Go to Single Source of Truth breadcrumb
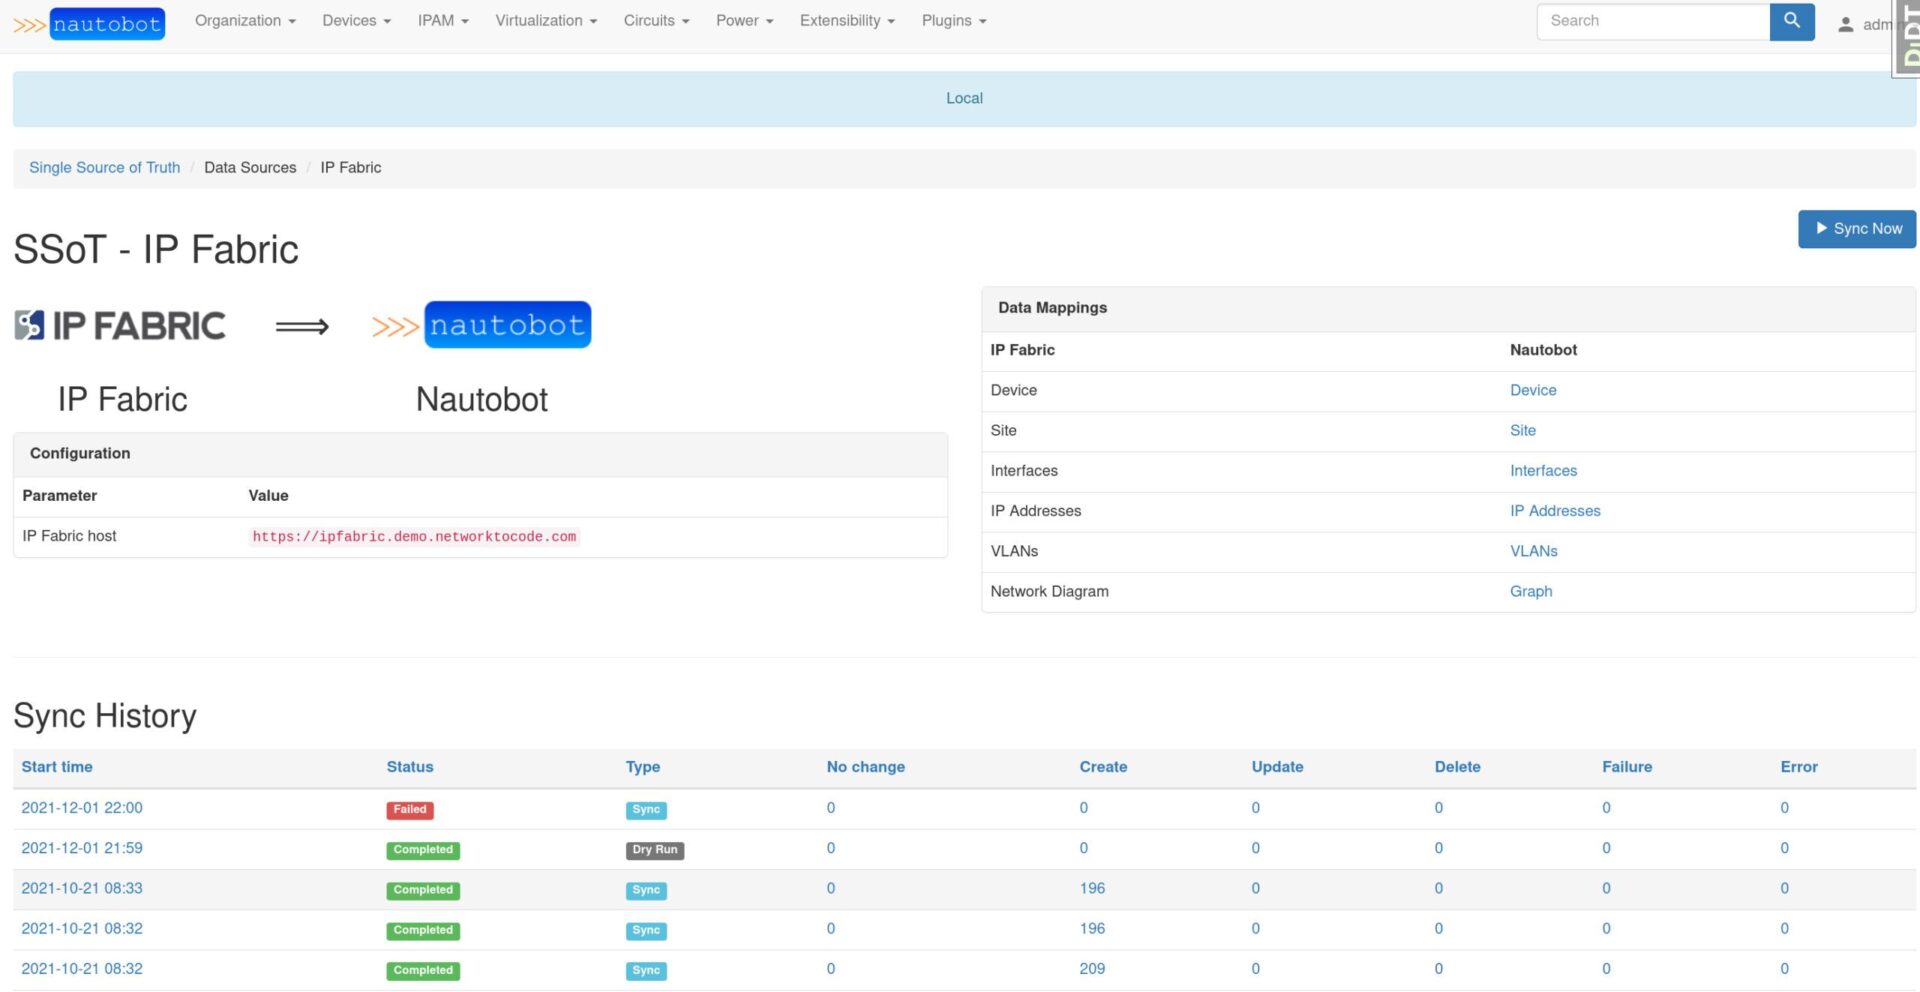Screen dimensions: 1920x992 coord(105,168)
